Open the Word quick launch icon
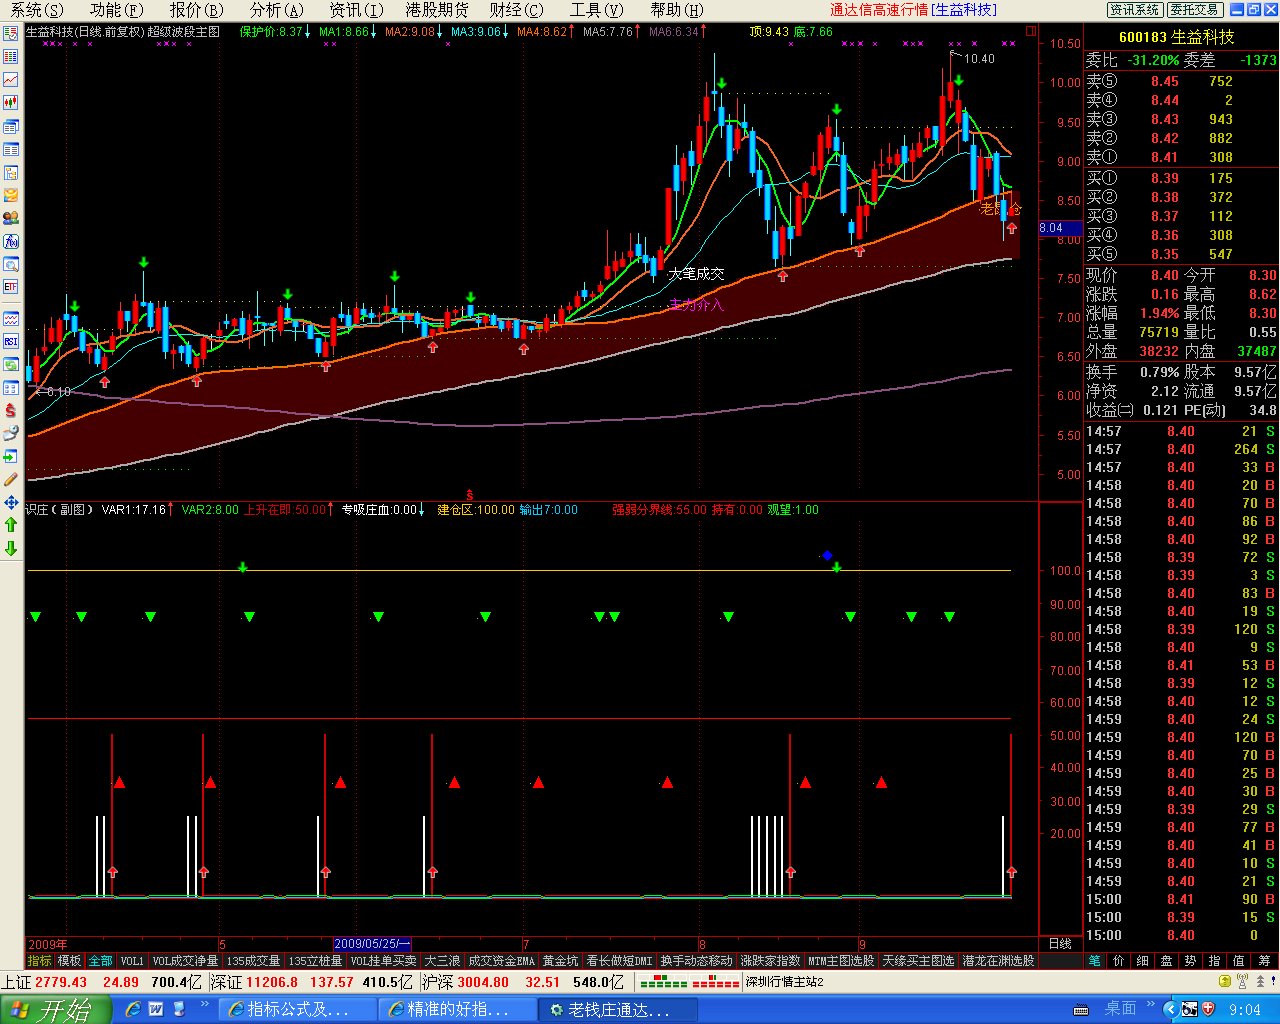 156,1009
